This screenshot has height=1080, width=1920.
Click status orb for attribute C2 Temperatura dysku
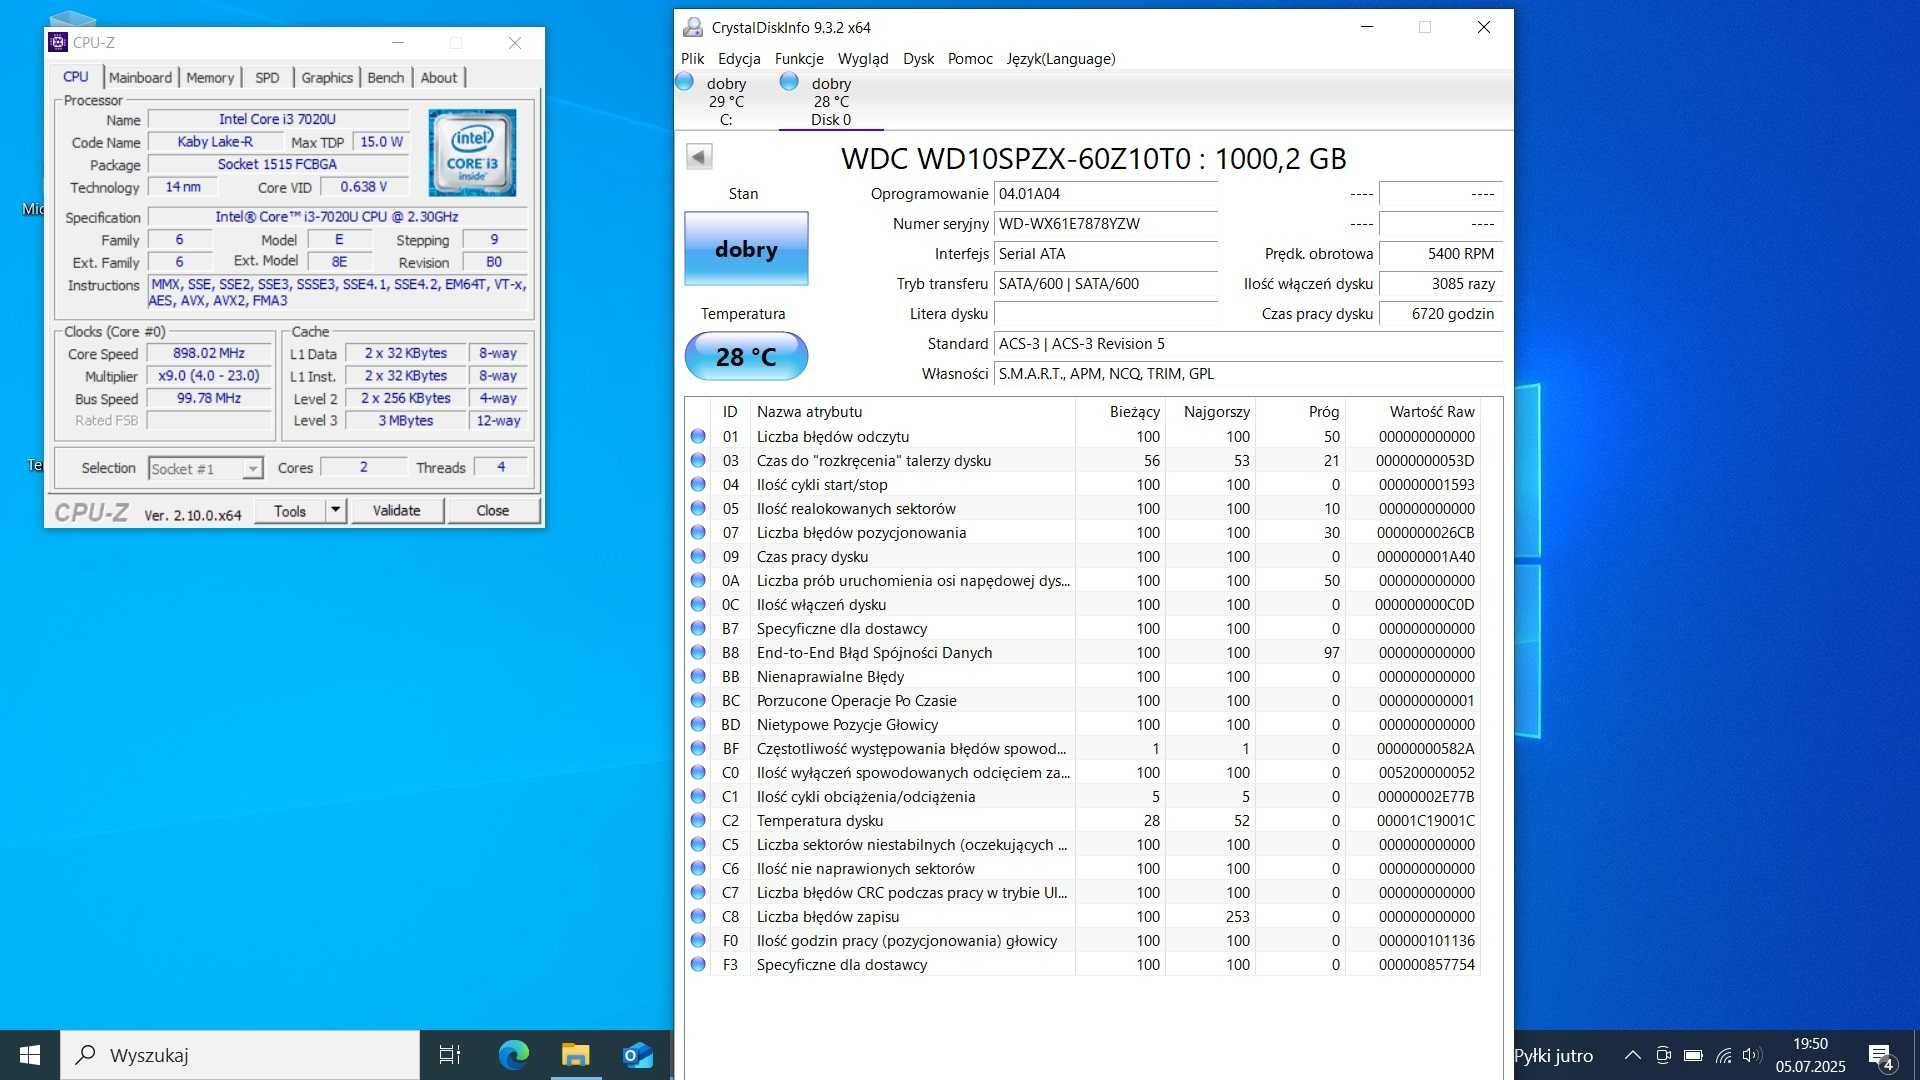click(698, 820)
